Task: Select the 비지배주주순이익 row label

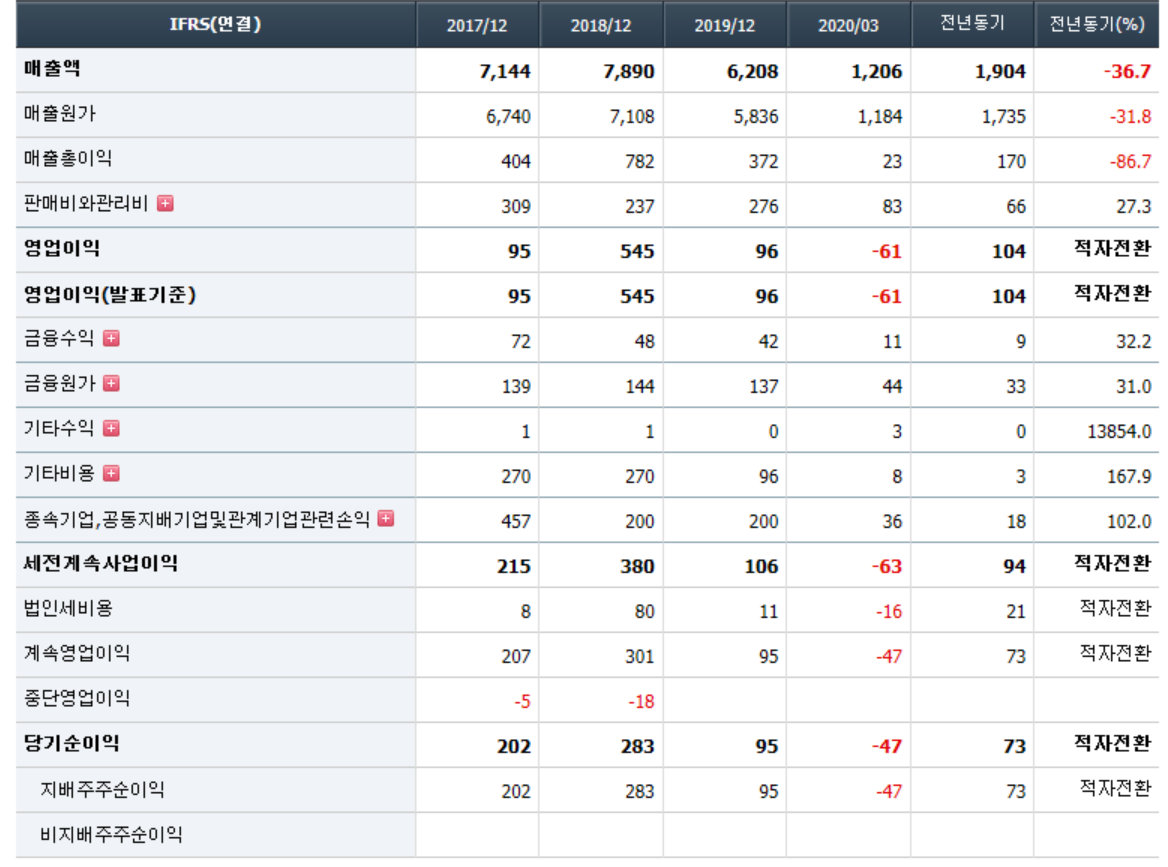Action: click(x=111, y=834)
